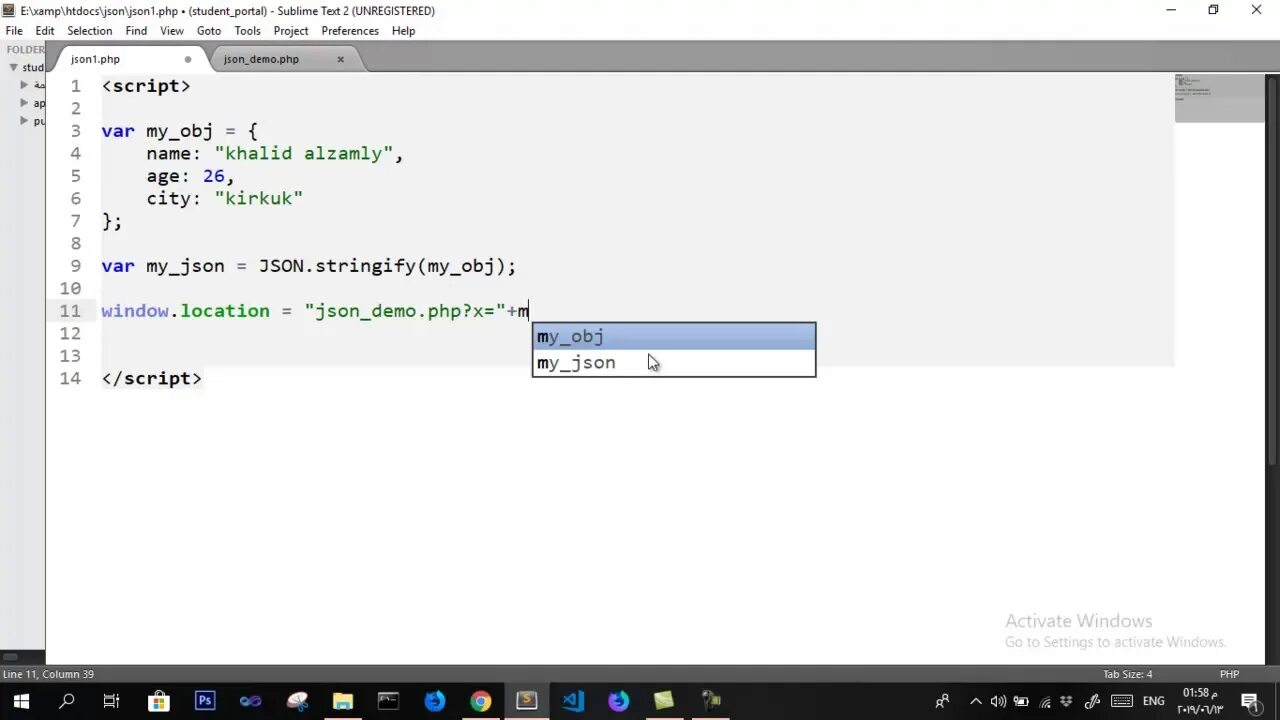Open the Project menu
The height and width of the screenshot is (720, 1280).
(291, 31)
